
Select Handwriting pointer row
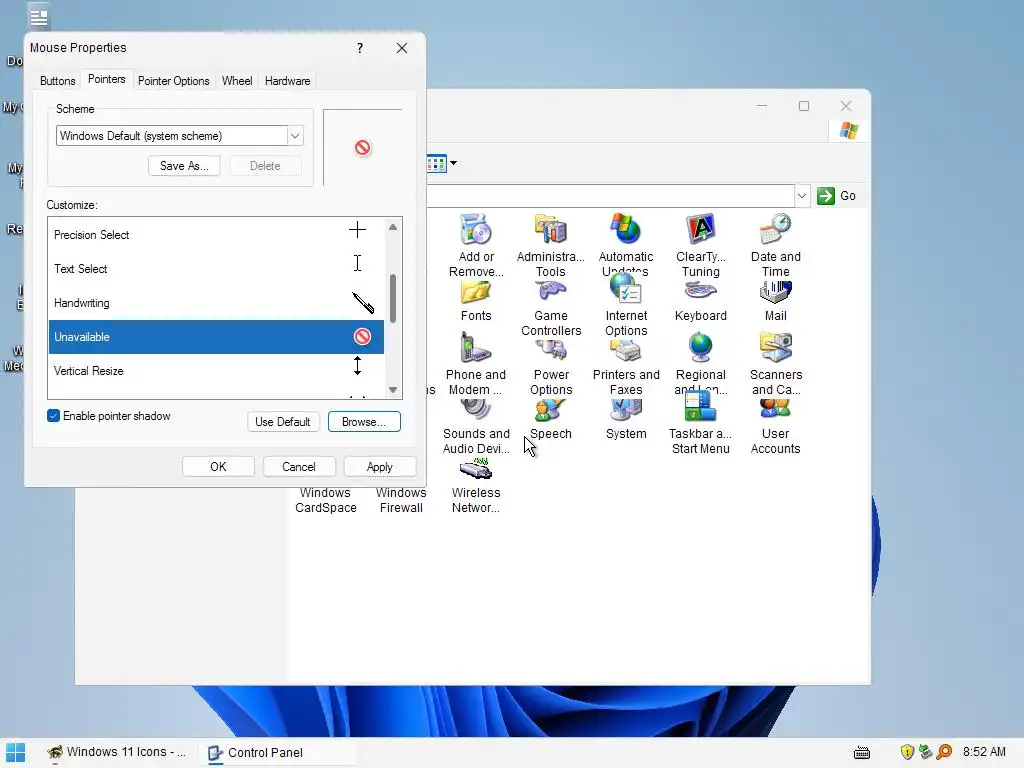[x=216, y=303]
